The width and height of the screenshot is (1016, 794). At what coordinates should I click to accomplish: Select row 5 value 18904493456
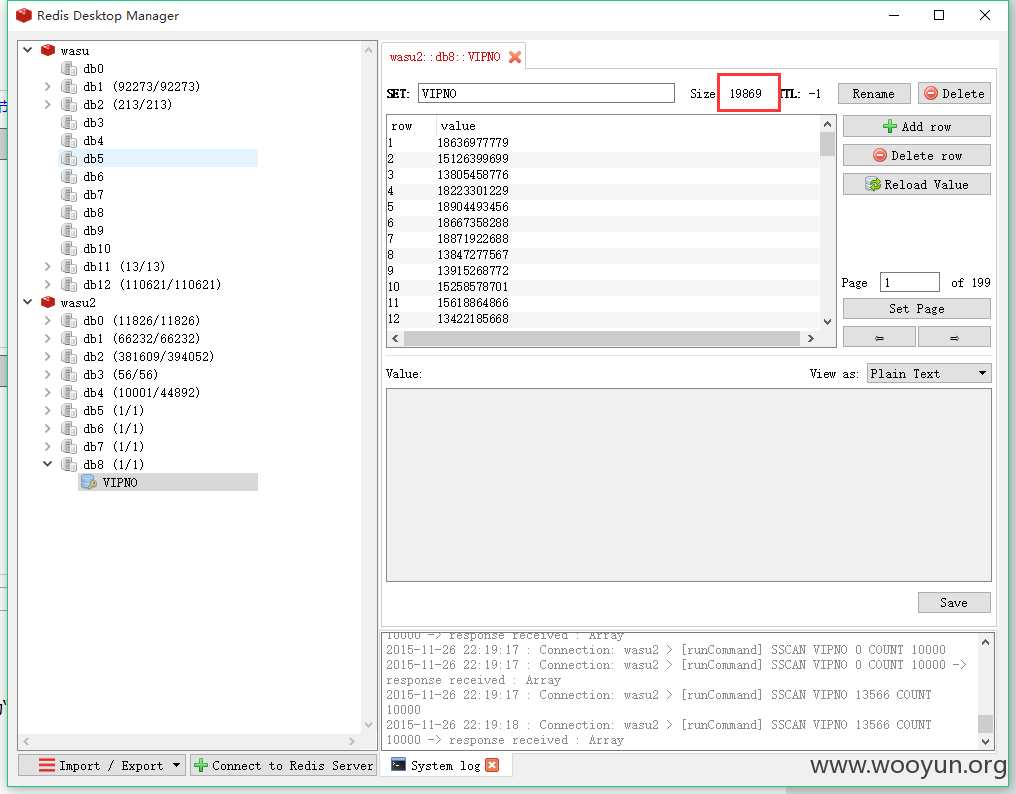click(x=472, y=207)
